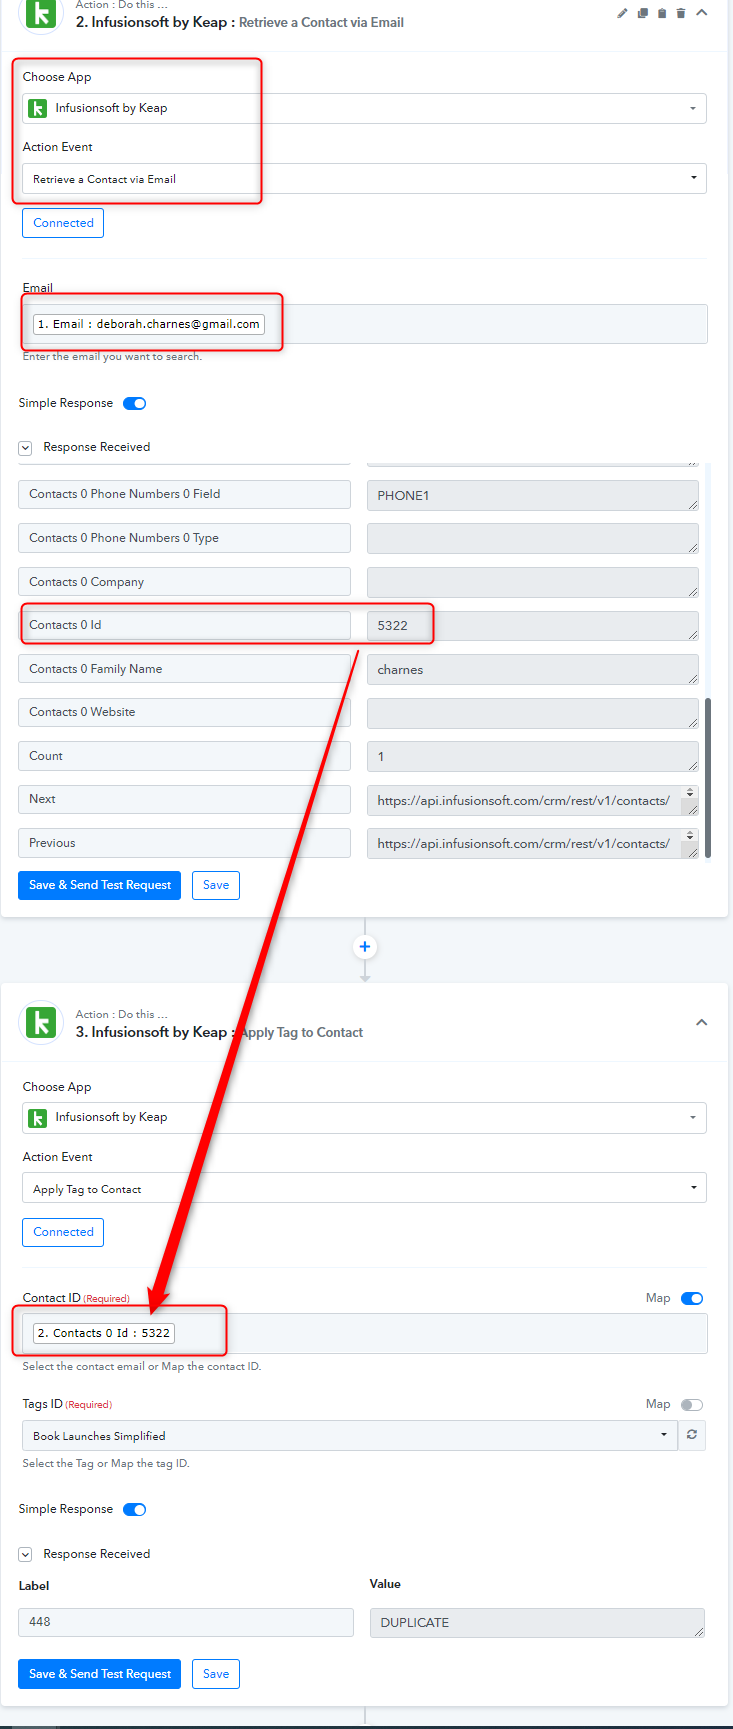Click the empty Contacts 0 Website value field
The width and height of the screenshot is (733, 1729).
pyautogui.click(x=533, y=713)
